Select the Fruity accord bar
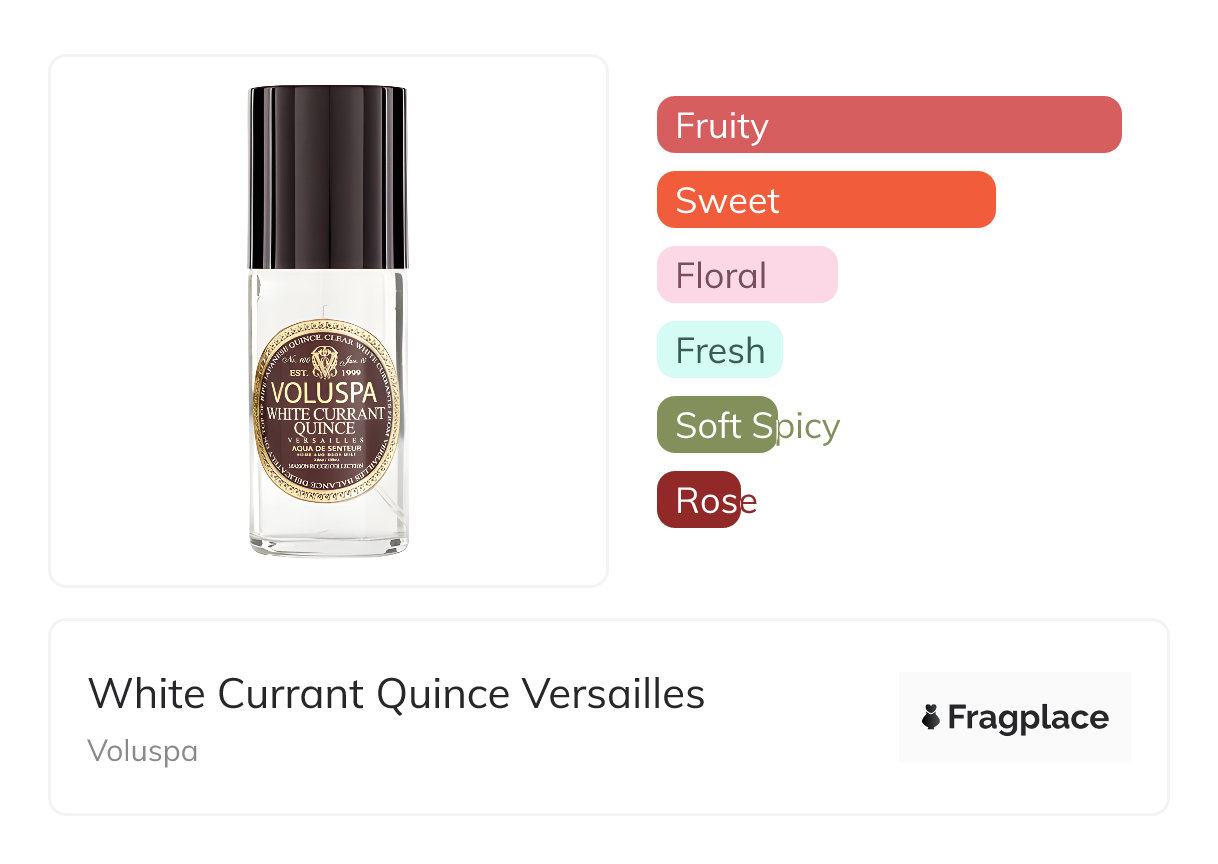This screenshot has height=864, width=1218. (889, 125)
